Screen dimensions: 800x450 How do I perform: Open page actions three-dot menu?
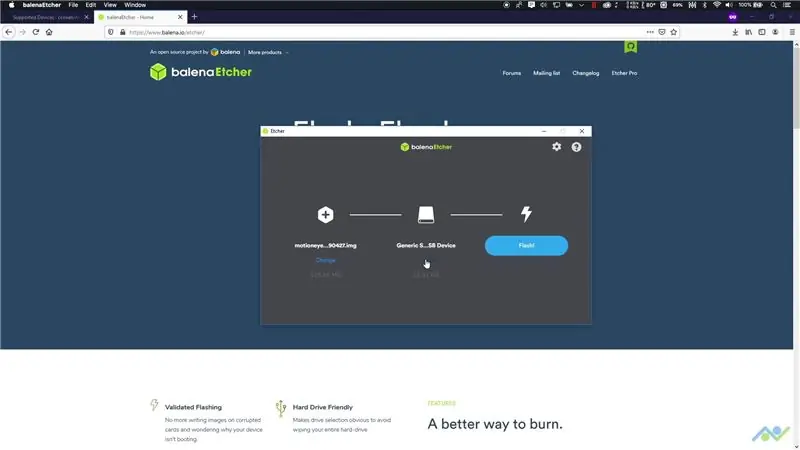point(649,32)
